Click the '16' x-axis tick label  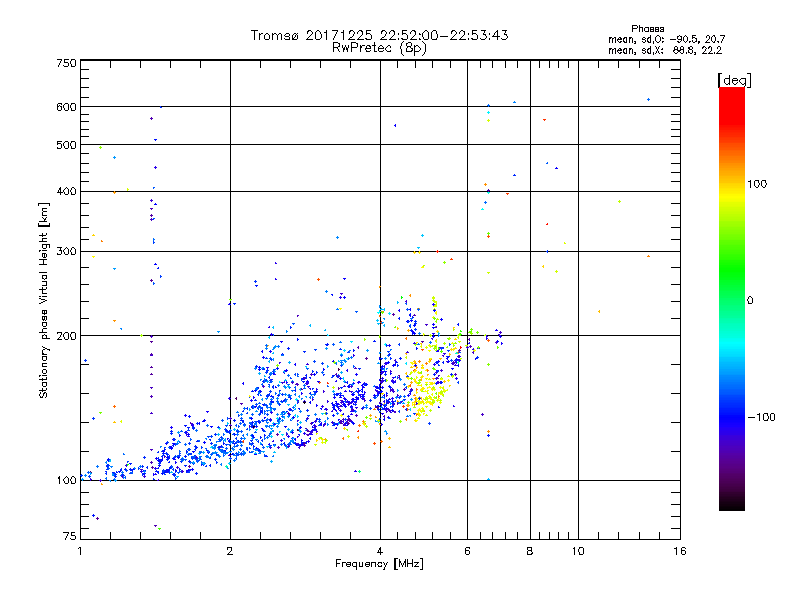click(x=680, y=551)
